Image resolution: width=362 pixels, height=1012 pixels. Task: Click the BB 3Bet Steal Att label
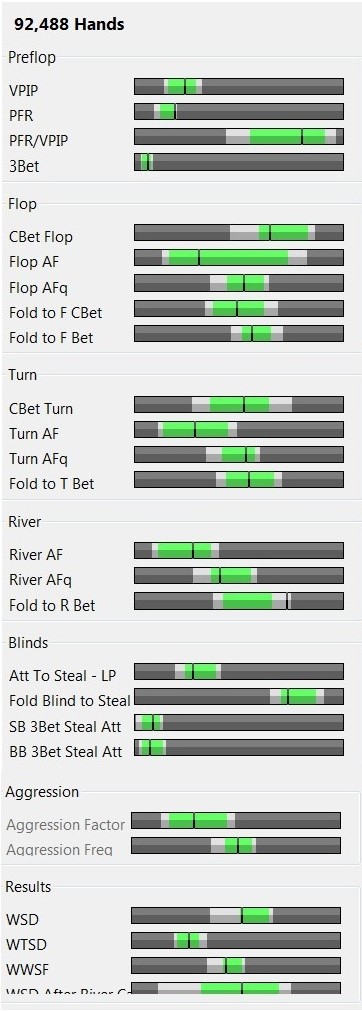[x=65, y=752]
